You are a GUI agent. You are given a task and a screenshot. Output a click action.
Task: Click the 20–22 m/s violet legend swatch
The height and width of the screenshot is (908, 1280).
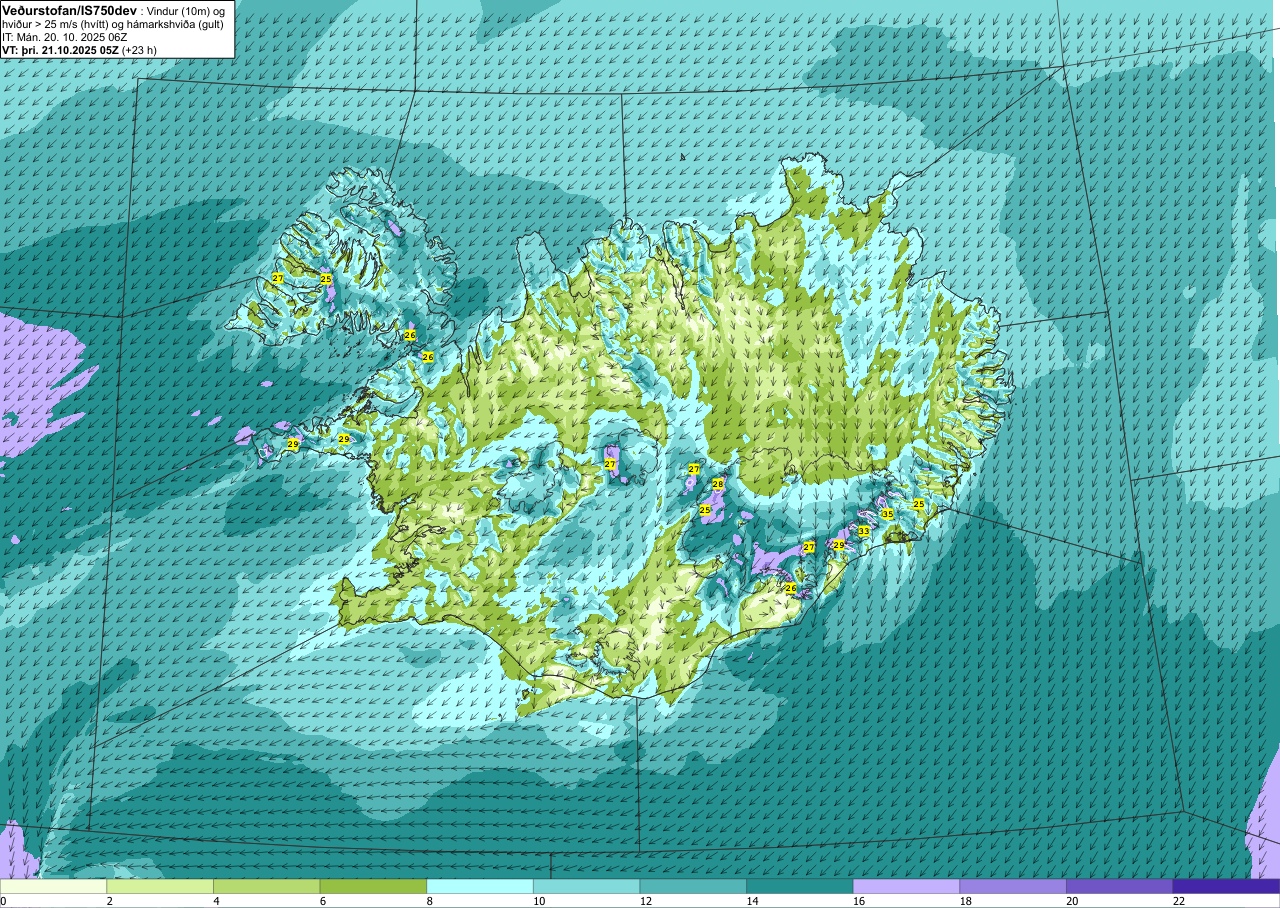(x=1120, y=886)
